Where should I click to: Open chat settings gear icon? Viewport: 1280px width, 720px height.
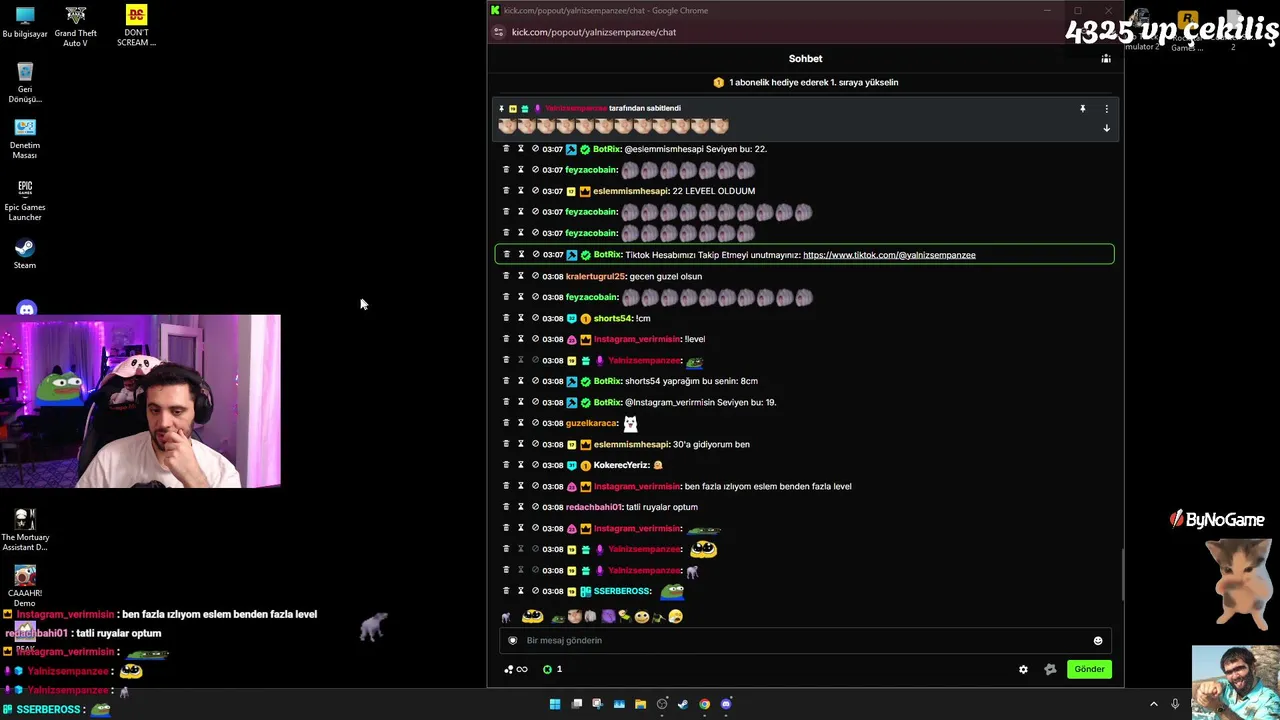pyautogui.click(x=1023, y=670)
